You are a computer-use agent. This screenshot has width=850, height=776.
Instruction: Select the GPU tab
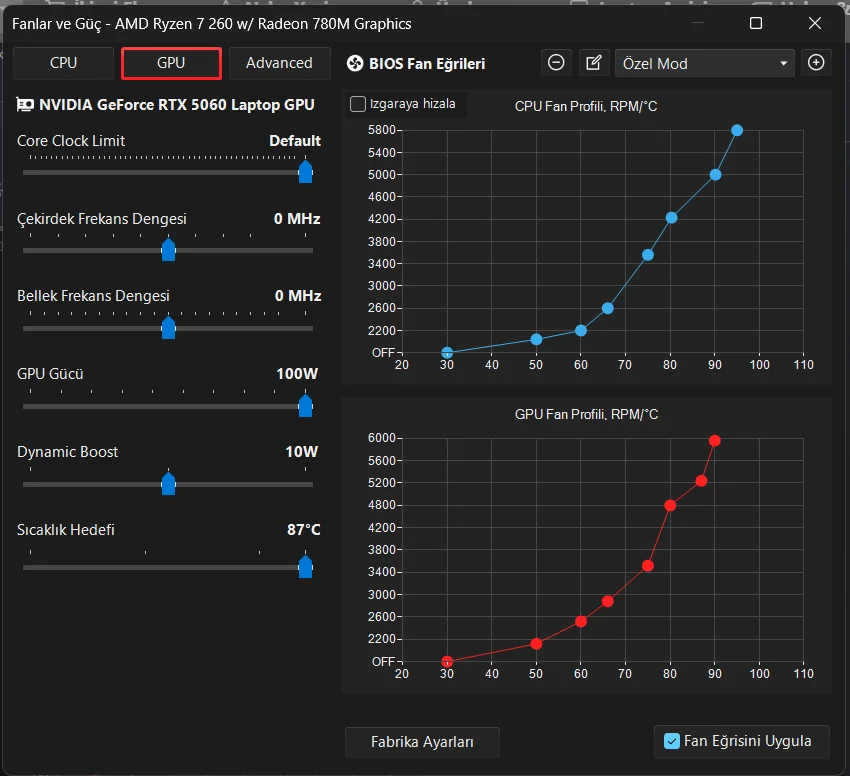pos(171,63)
